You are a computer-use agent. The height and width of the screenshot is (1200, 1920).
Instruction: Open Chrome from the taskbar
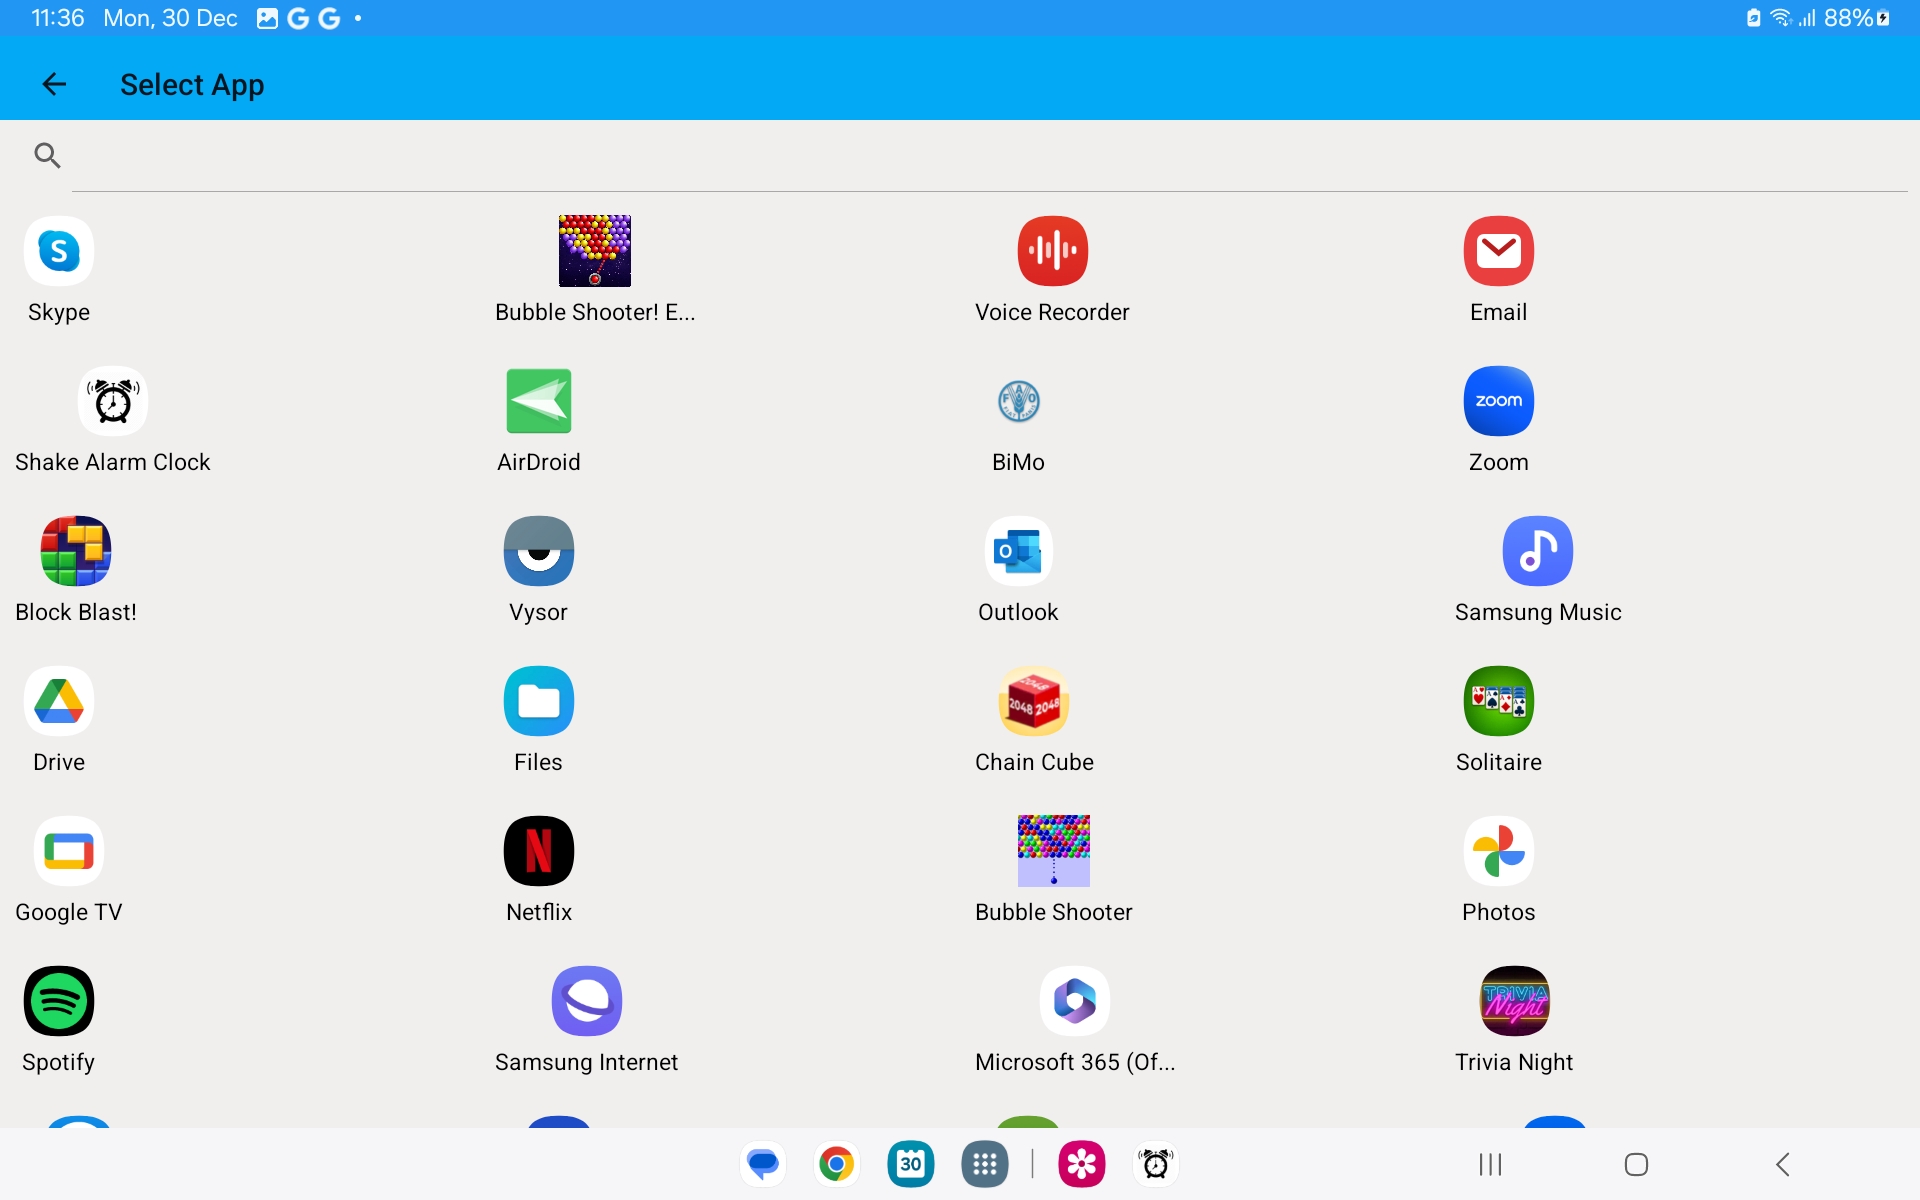pos(837,1164)
